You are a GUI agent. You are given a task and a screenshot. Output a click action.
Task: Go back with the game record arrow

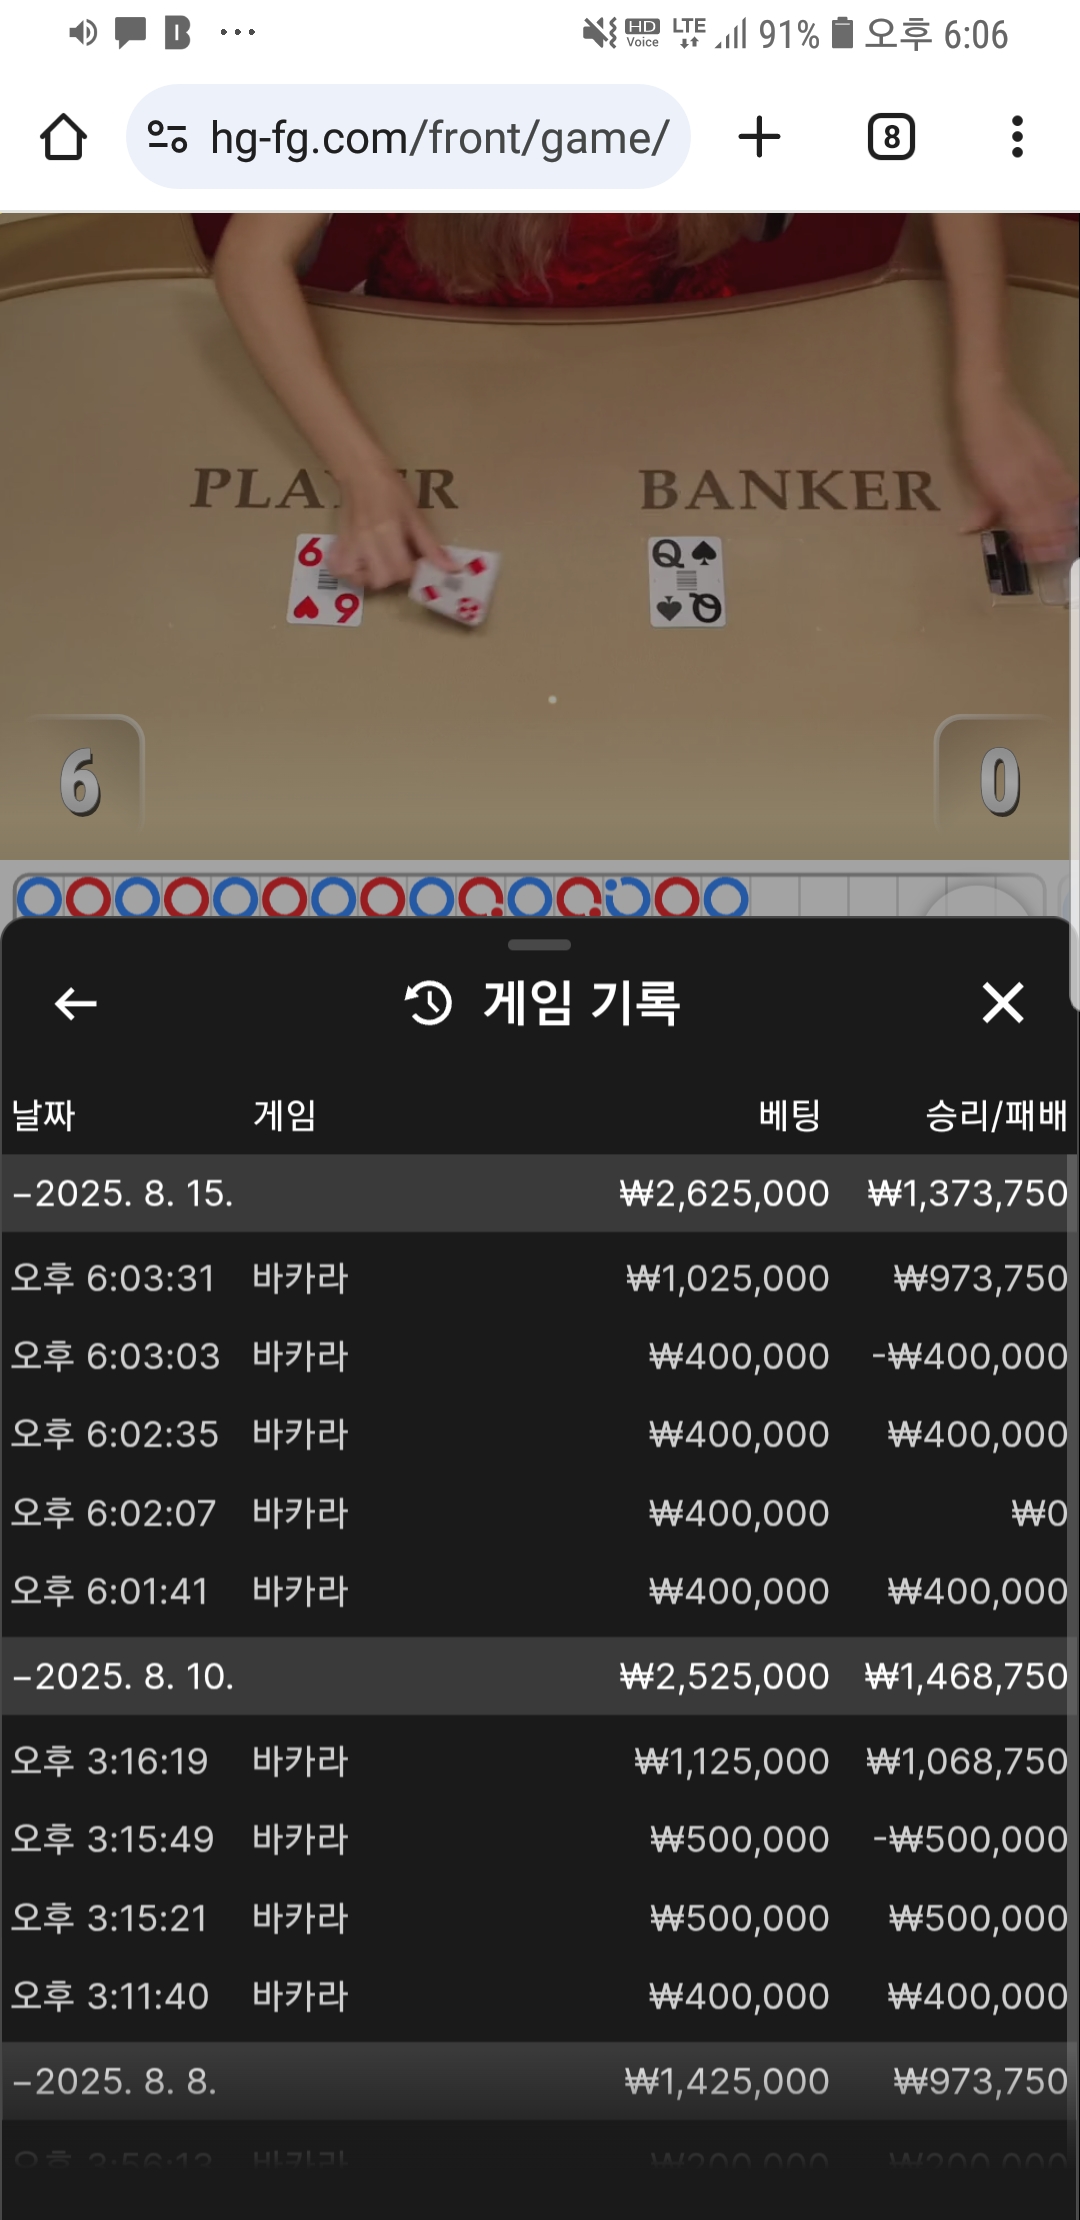[x=75, y=1003]
